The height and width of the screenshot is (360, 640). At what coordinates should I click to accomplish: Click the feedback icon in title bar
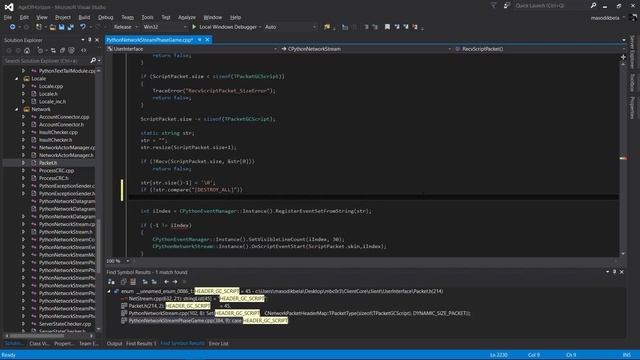click(507, 5)
